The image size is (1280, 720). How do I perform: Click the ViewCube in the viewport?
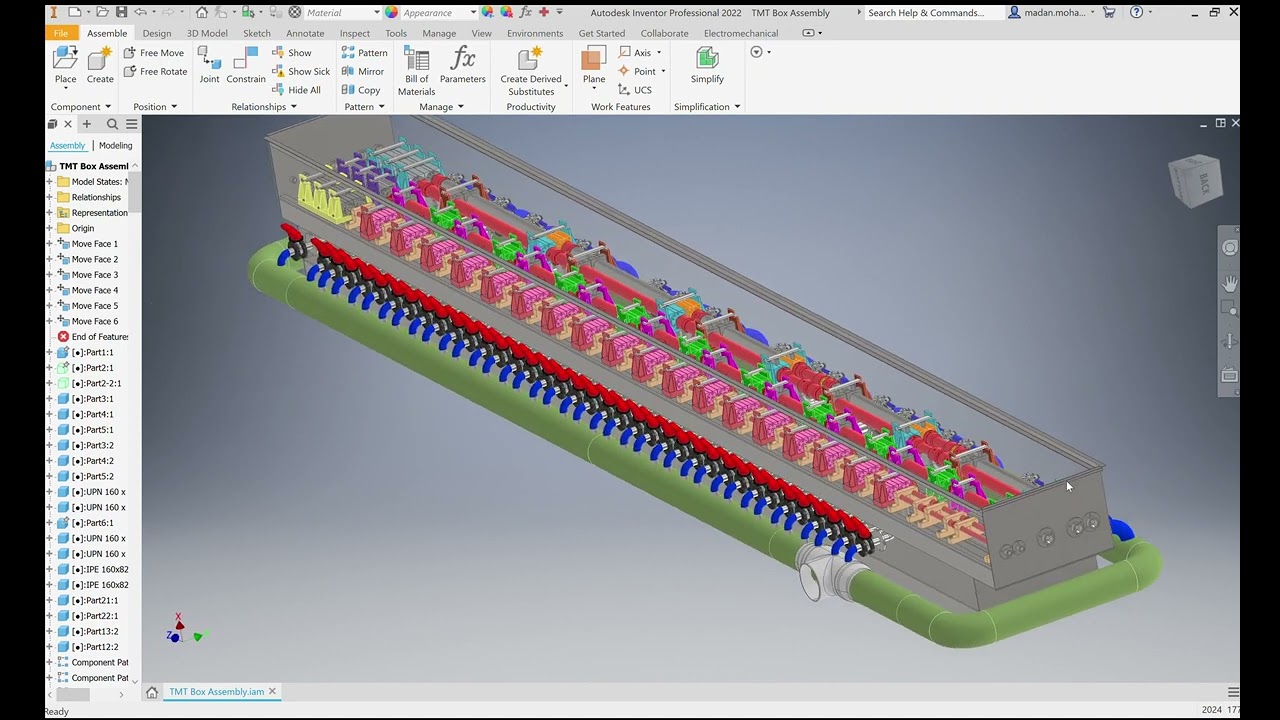tap(1195, 181)
